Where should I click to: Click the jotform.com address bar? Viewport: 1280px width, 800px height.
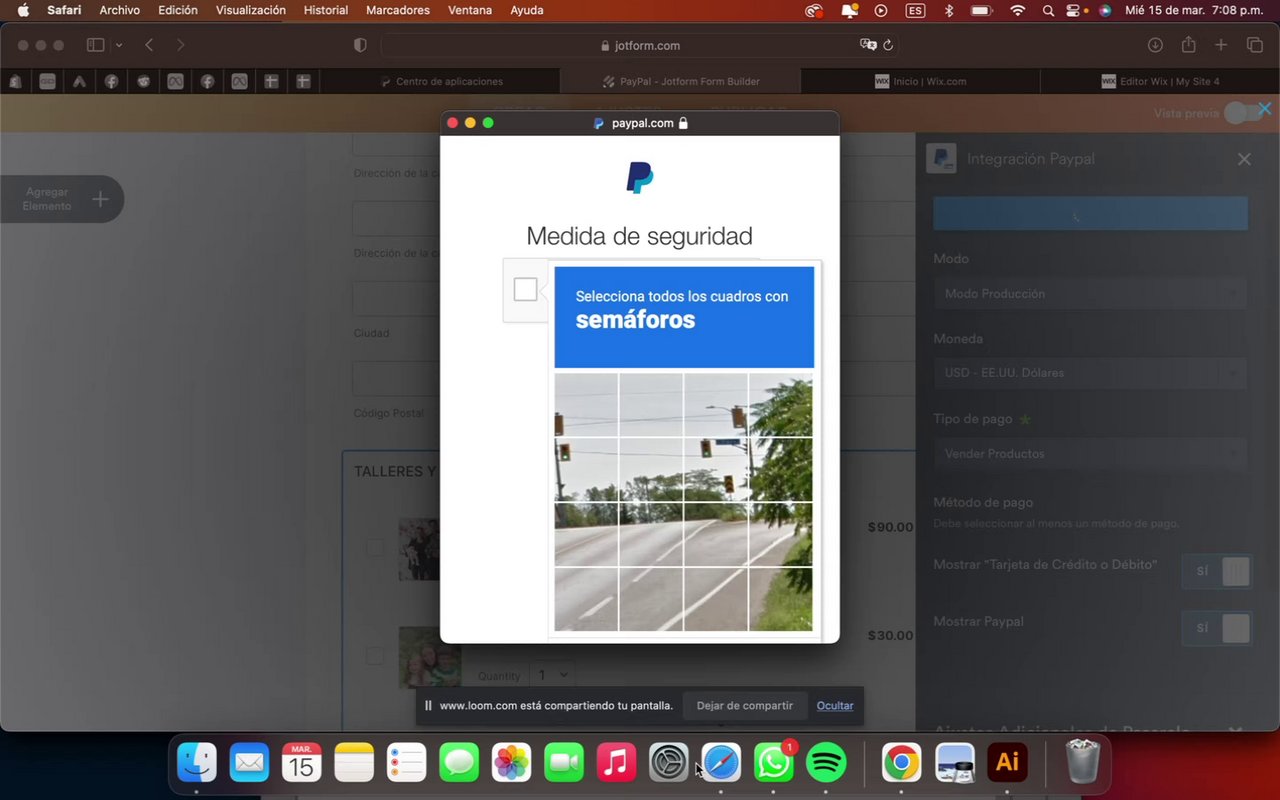click(x=640, y=45)
